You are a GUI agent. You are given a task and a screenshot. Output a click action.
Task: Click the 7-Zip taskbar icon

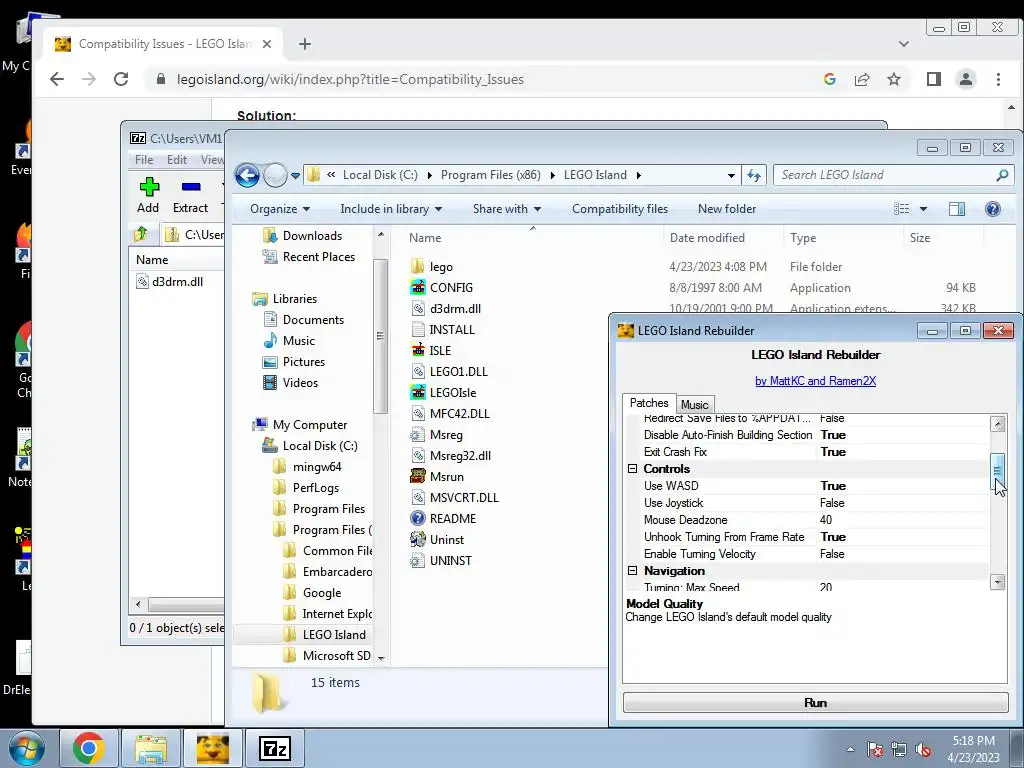tap(274, 748)
